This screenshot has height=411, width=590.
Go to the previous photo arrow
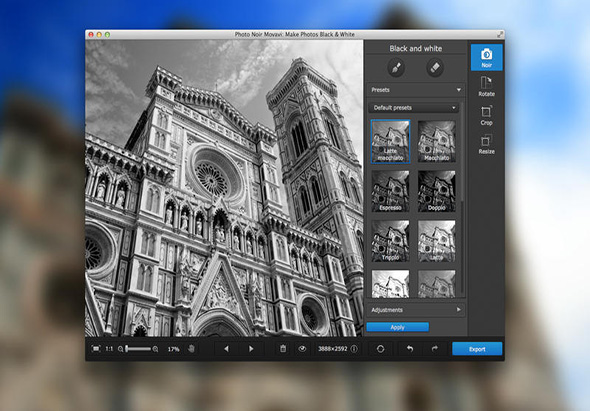[x=226, y=349]
